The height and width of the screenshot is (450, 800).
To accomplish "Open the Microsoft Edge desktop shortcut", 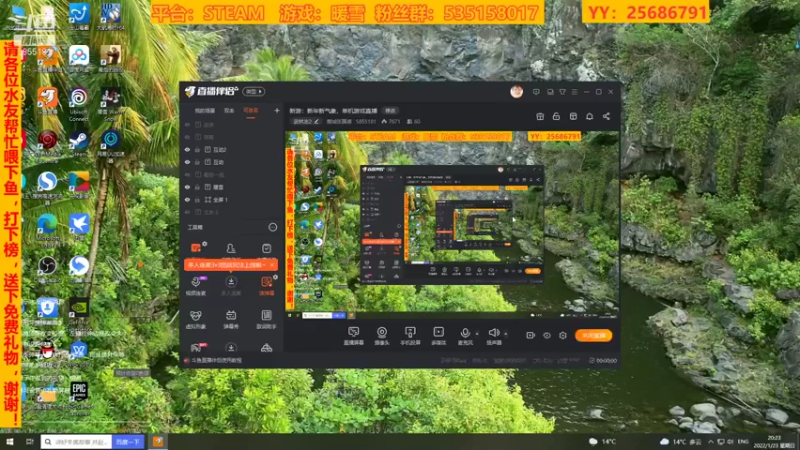I will click(47, 230).
